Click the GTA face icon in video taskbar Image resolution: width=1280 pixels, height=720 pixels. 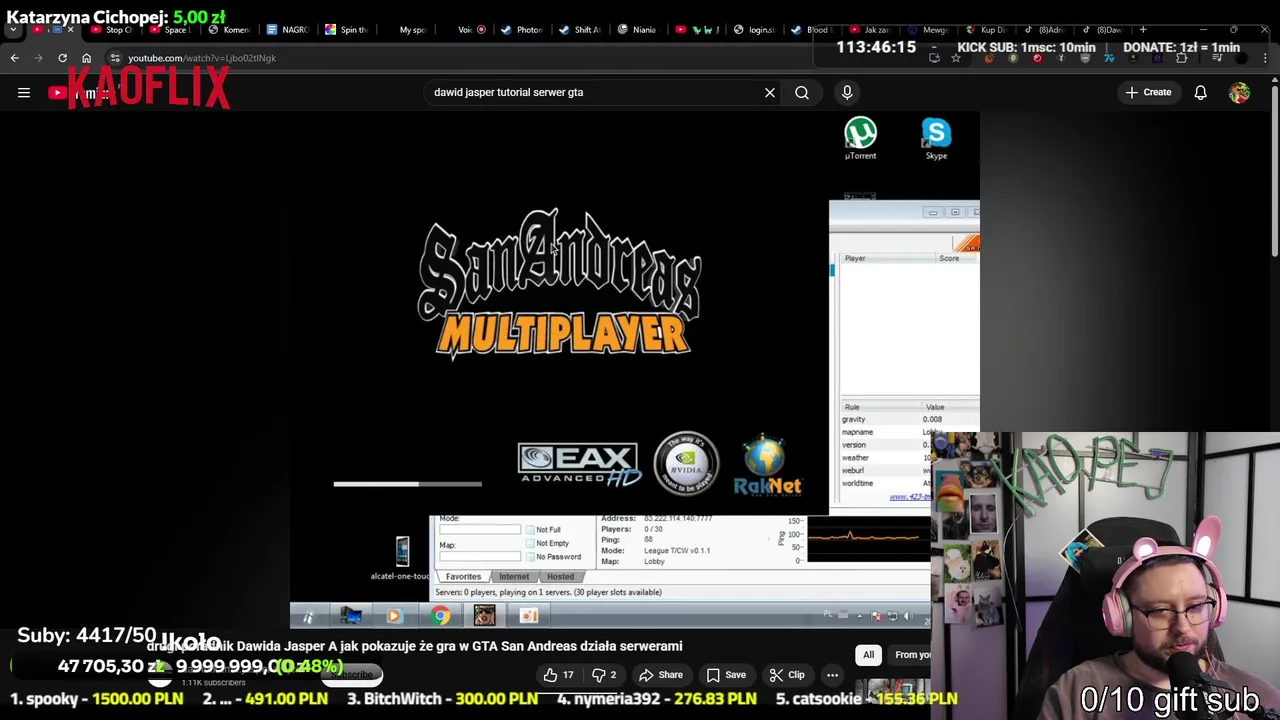[484, 616]
